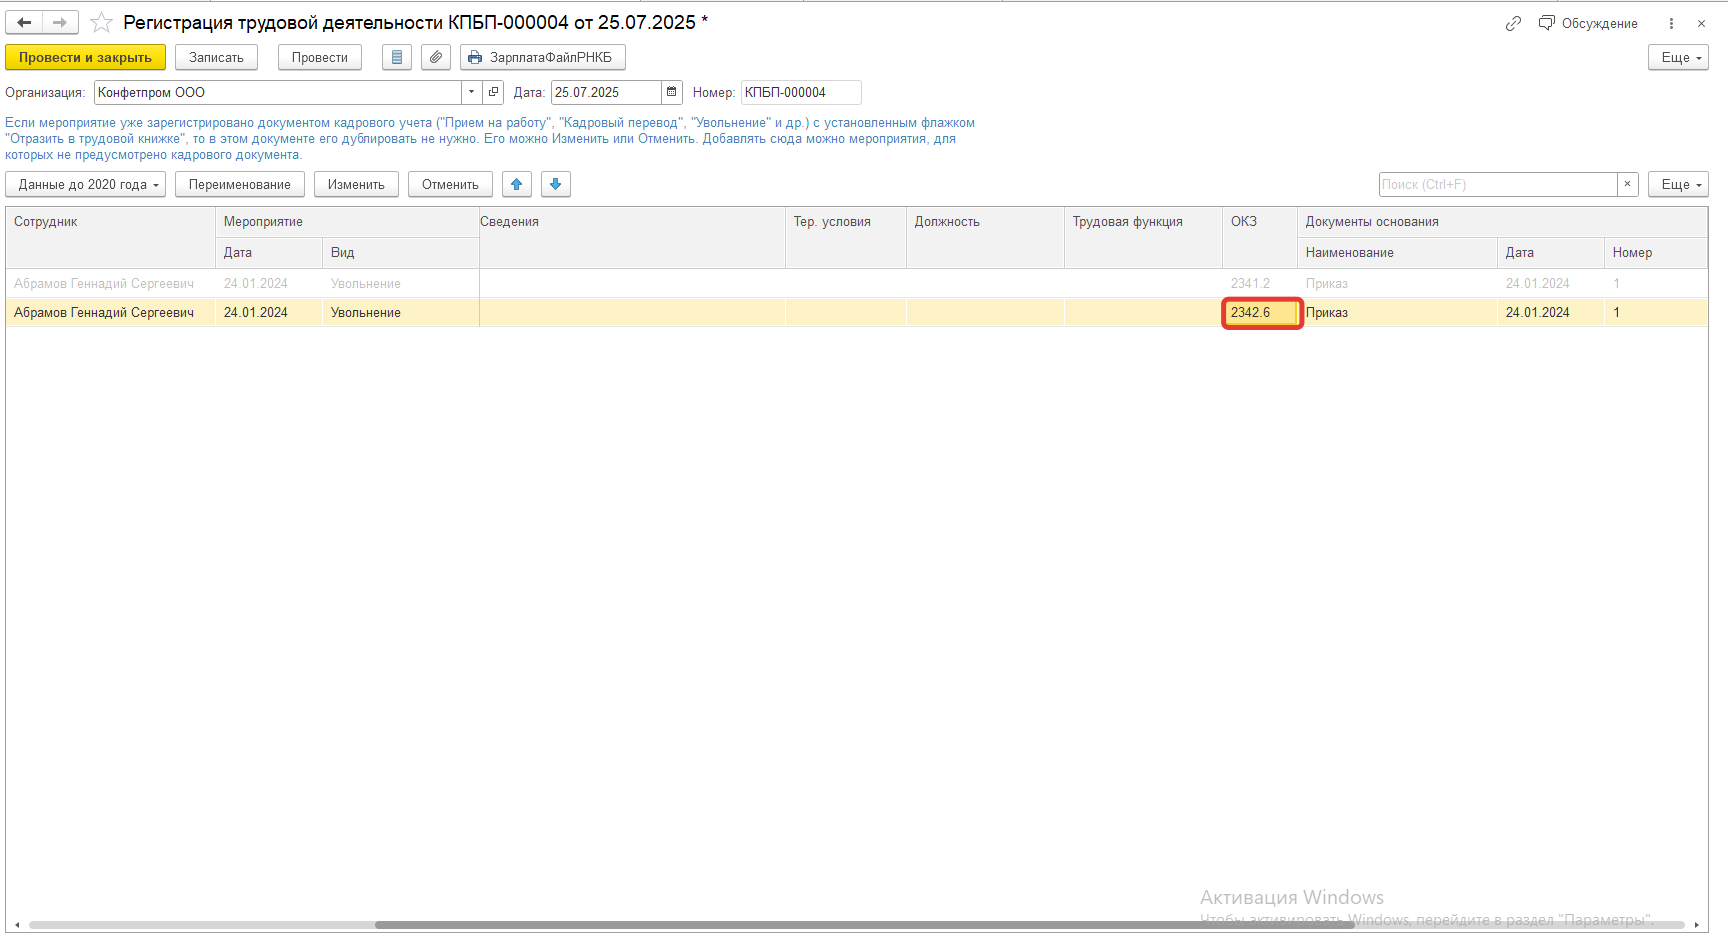Click the back navigation arrow
Image resolution: width=1728 pixels, height=938 pixels.
24,22
